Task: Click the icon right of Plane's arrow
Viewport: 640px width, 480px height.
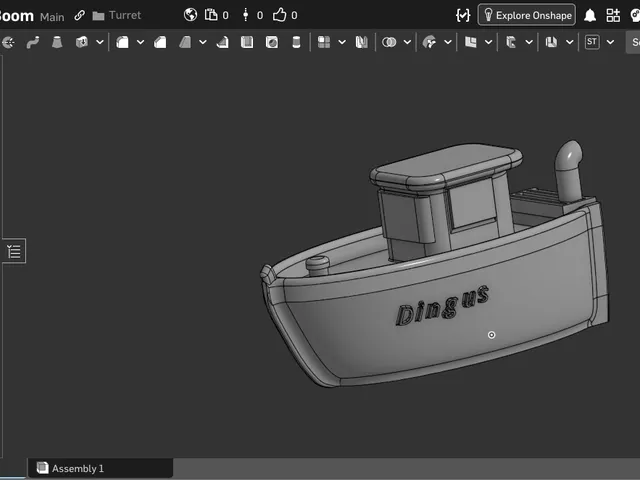Action: pos(511,42)
